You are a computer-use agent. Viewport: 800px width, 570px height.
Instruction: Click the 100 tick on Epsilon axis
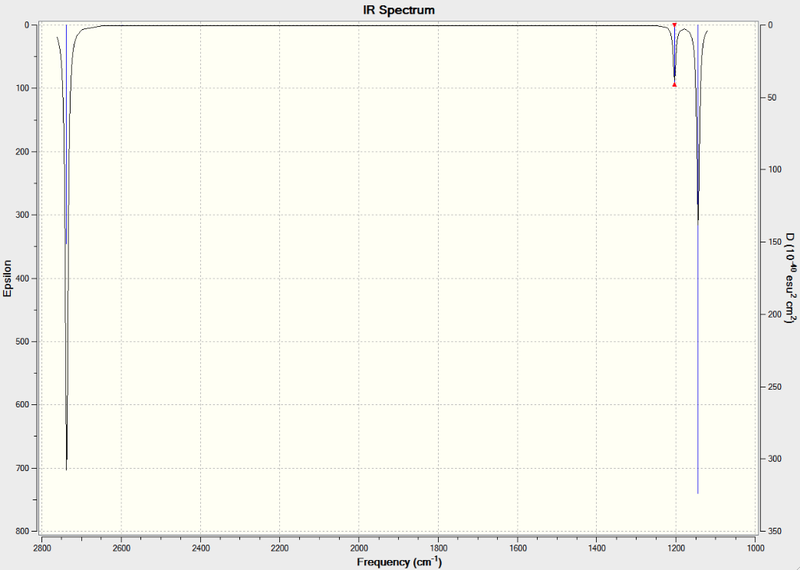coord(23,88)
